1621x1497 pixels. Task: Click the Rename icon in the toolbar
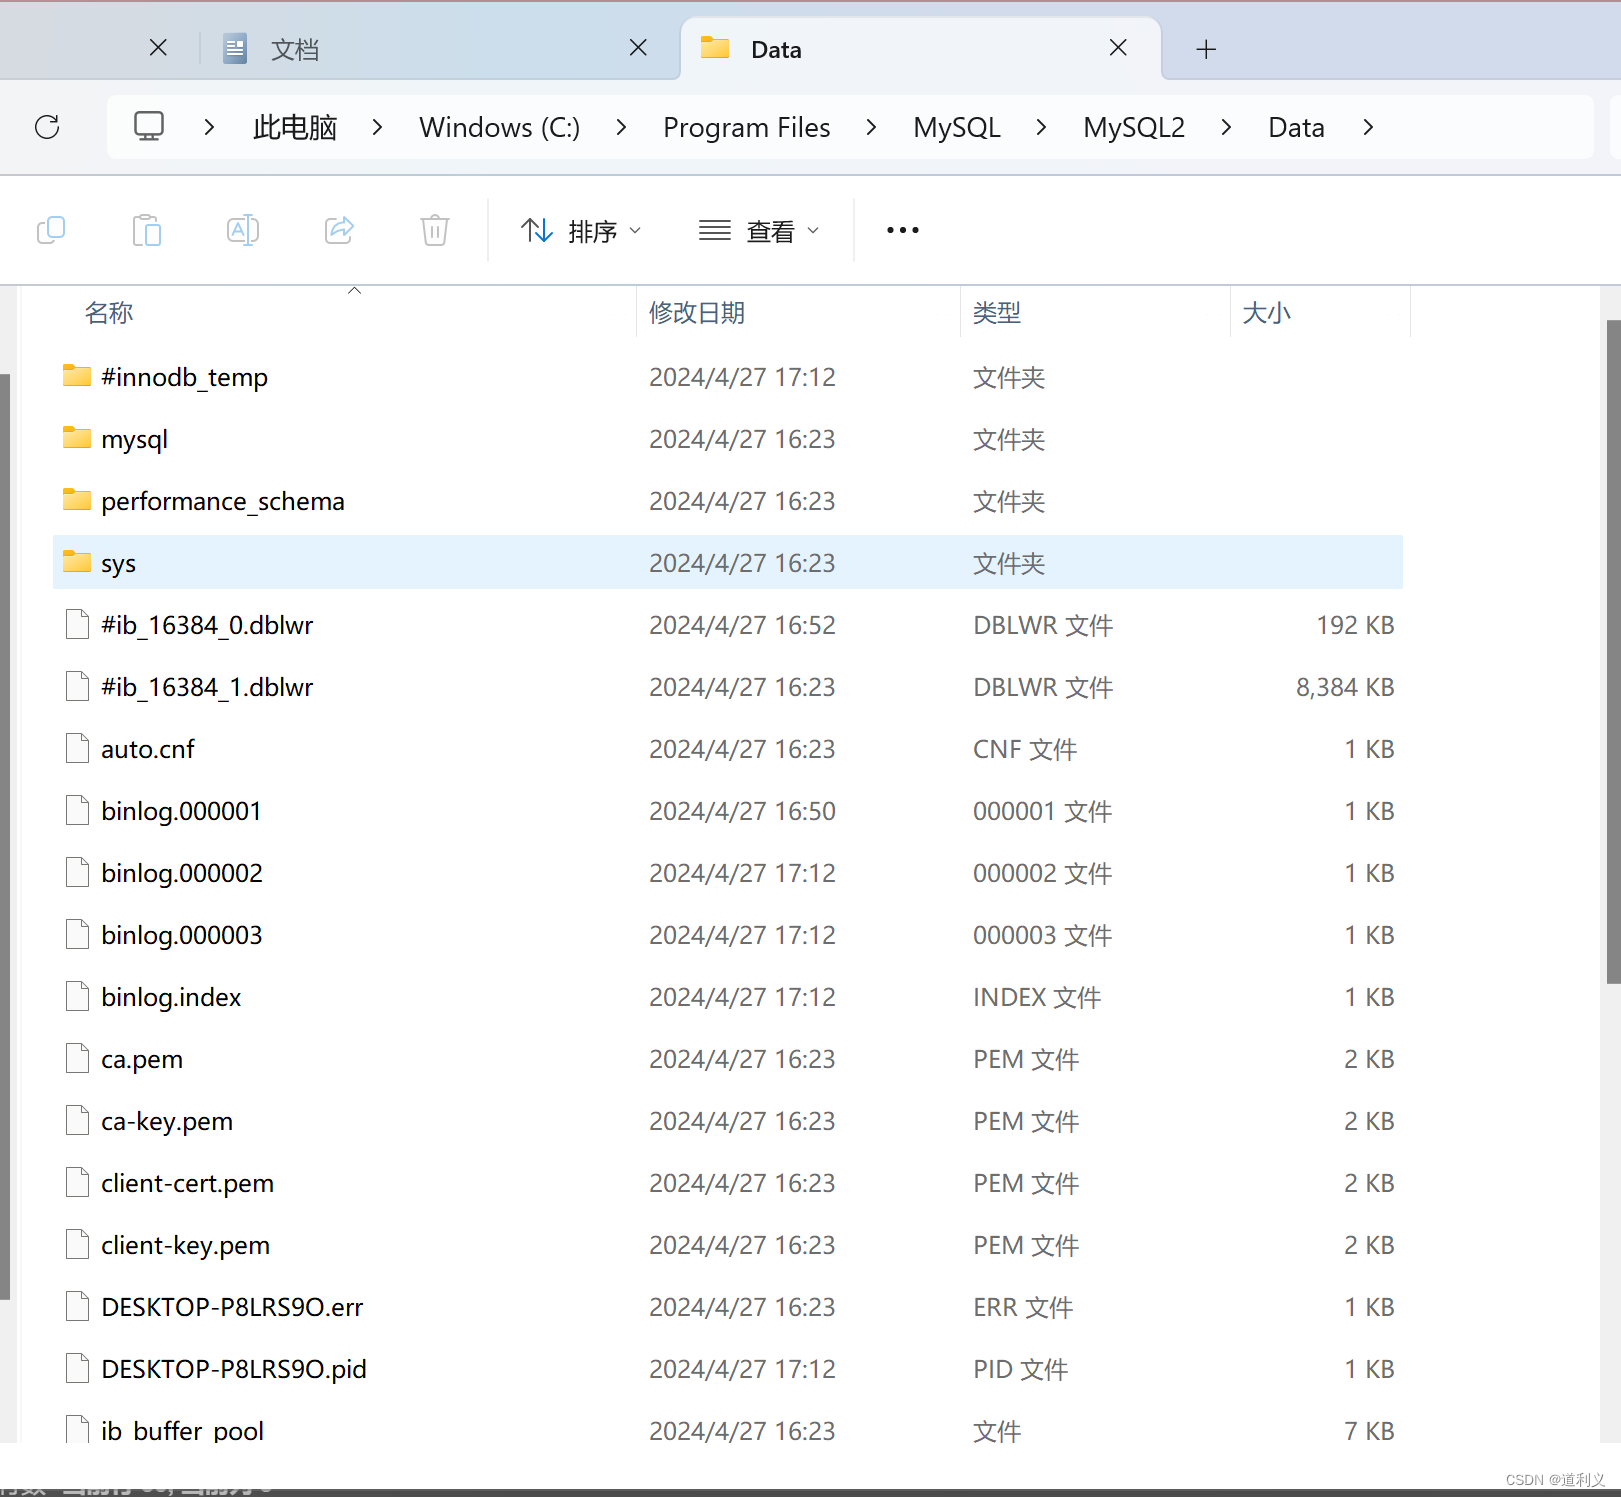(x=243, y=230)
